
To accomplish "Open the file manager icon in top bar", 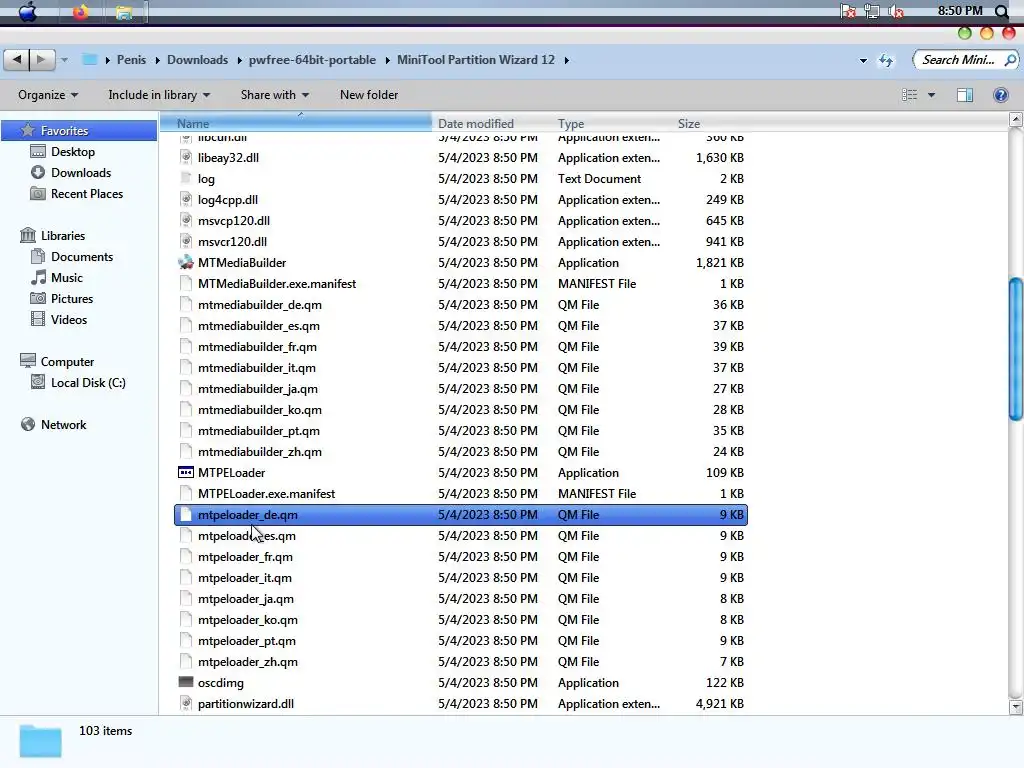I will click(x=124, y=12).
